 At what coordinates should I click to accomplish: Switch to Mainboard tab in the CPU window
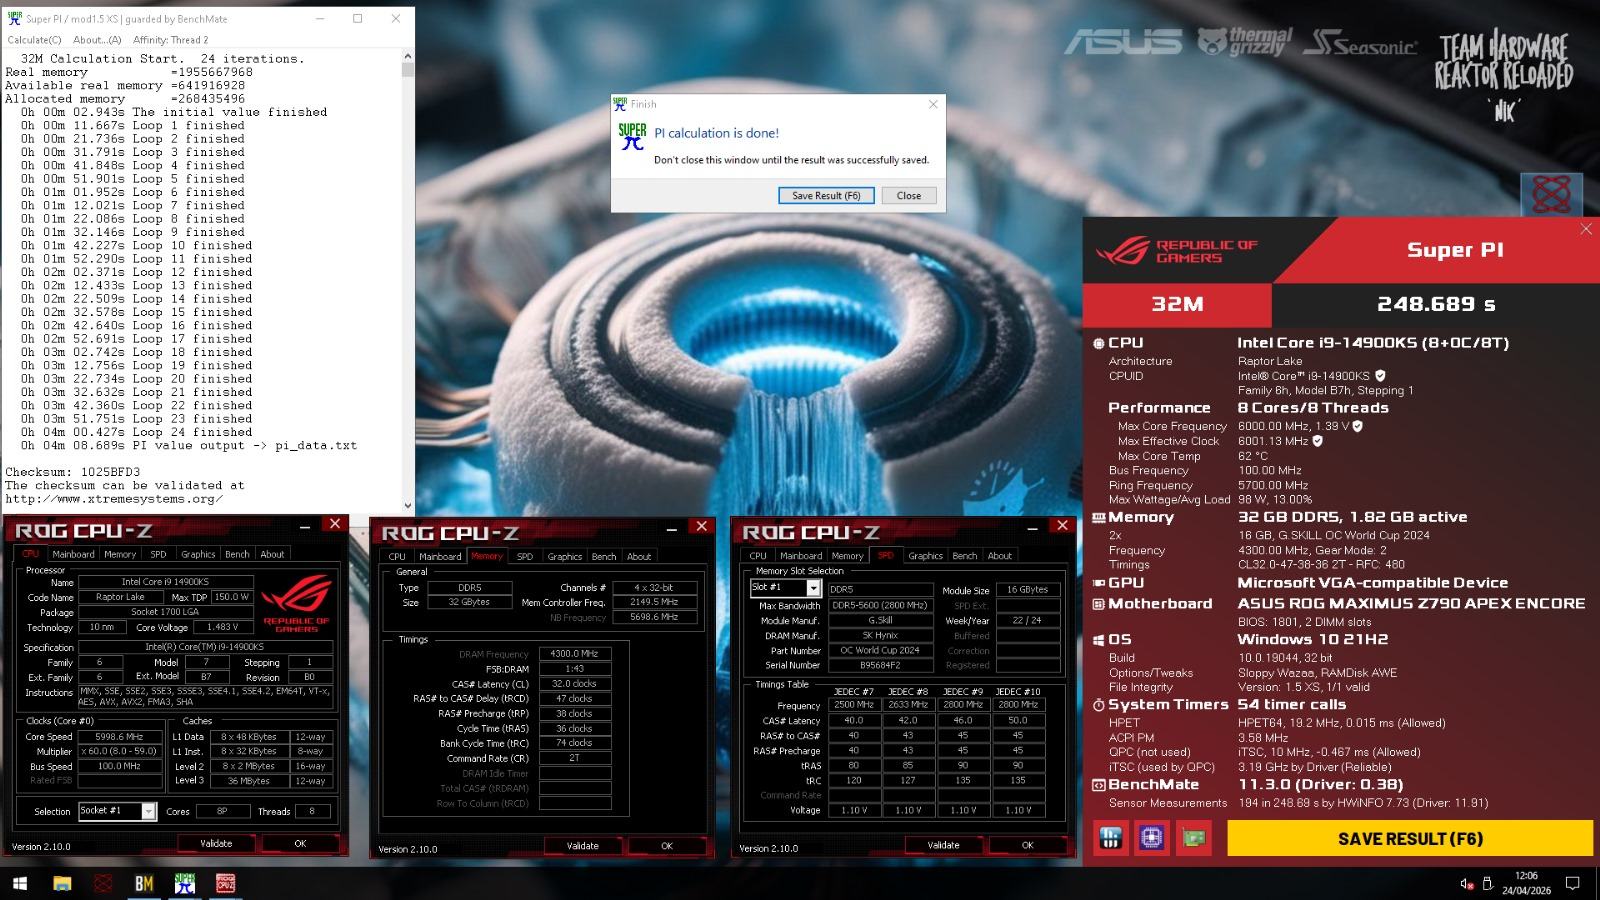pos(73,554)
